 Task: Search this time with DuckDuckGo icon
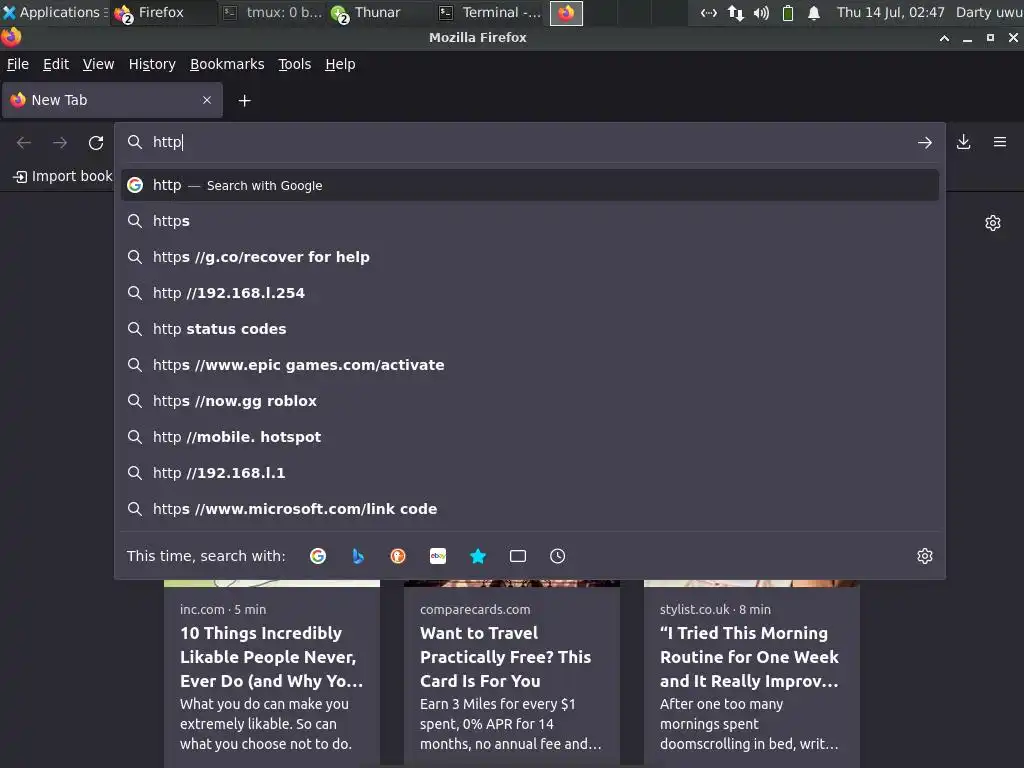click(398, 556)
